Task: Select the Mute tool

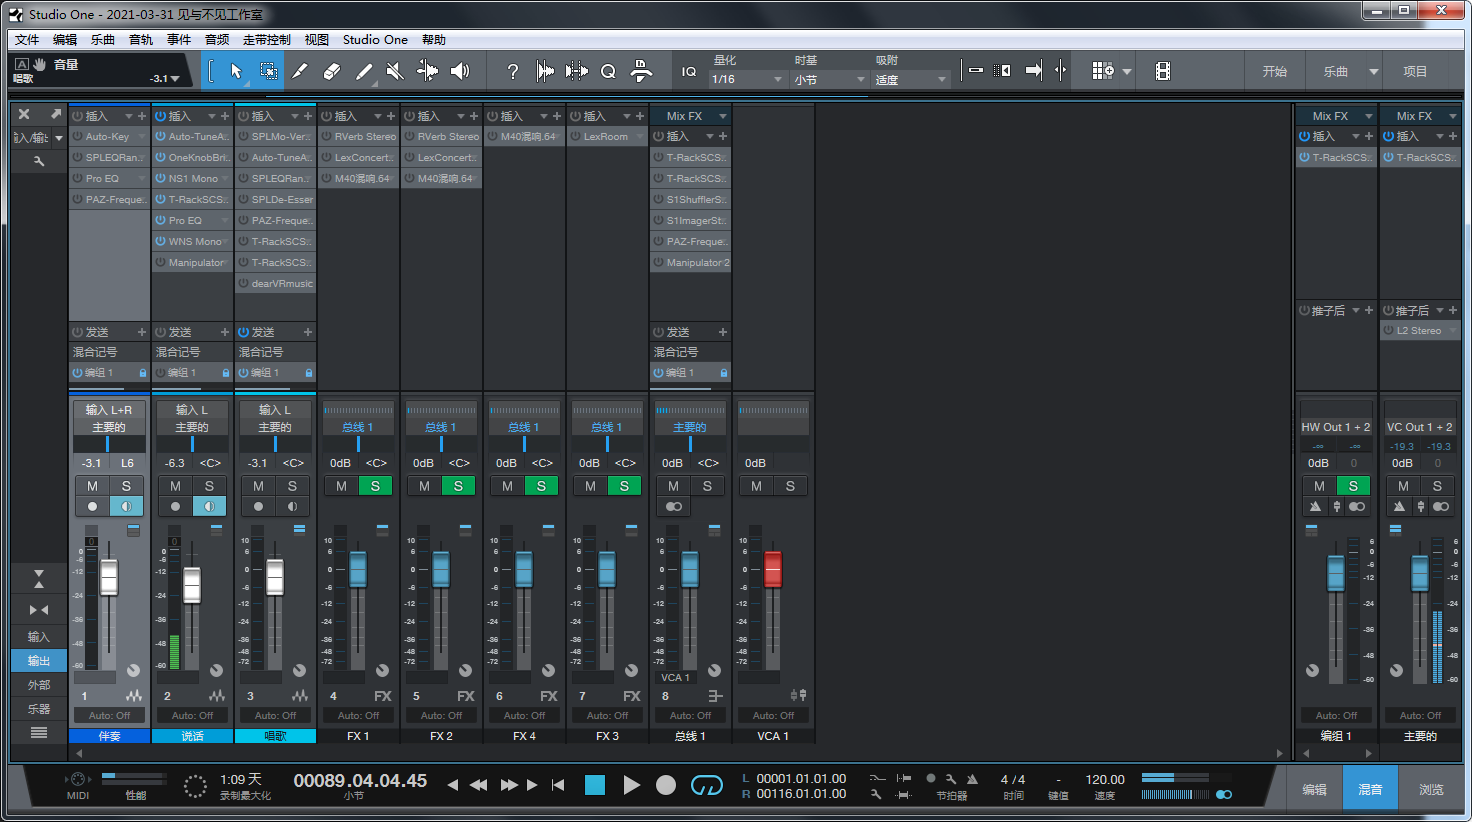Action: (x=395, y=71)
